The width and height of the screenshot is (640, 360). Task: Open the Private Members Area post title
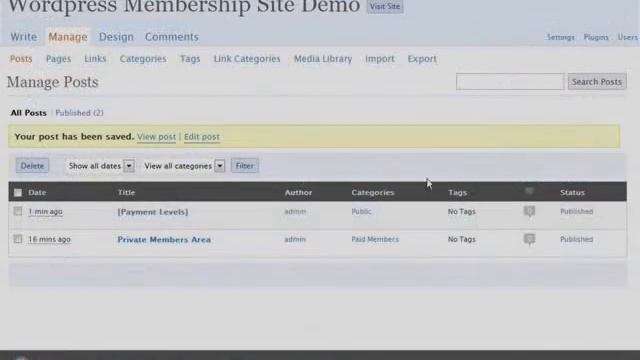pyautogui.click(x=164, y=240)
